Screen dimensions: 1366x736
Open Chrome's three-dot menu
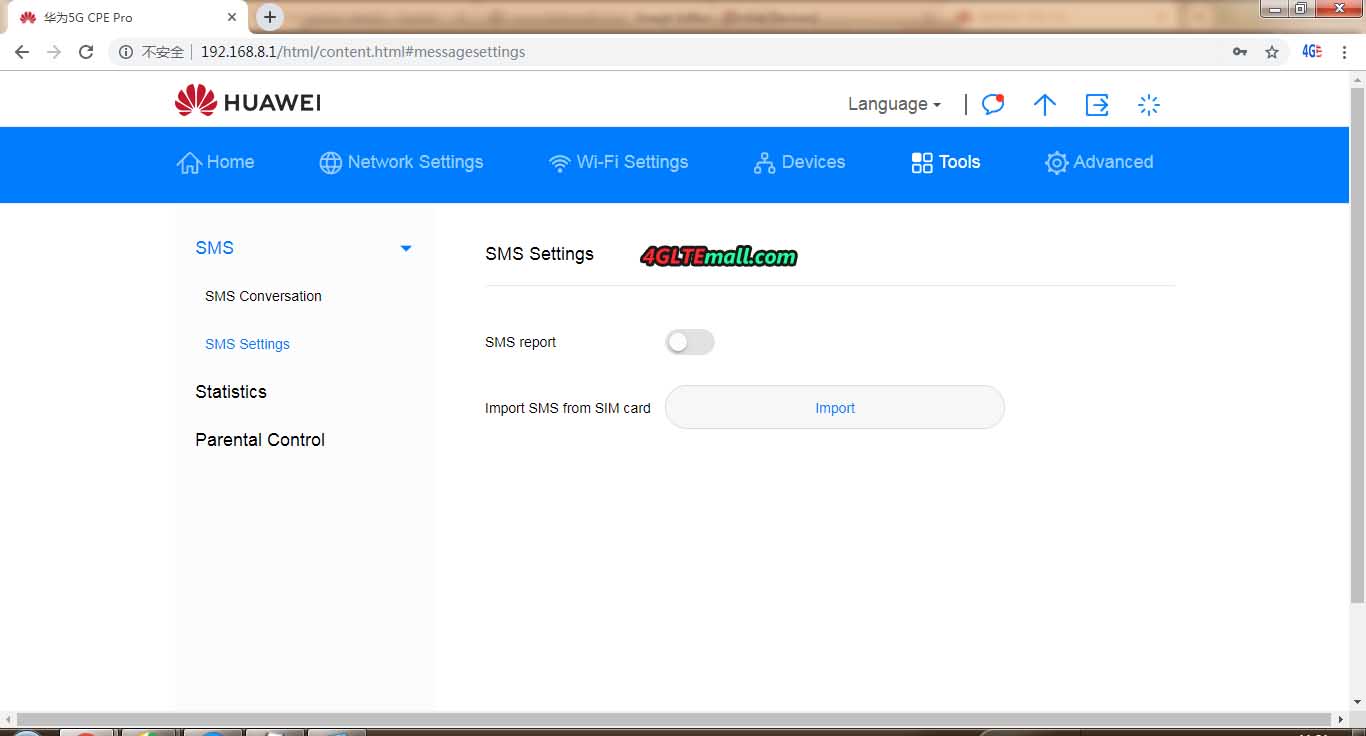click(x=1345, y=52)
